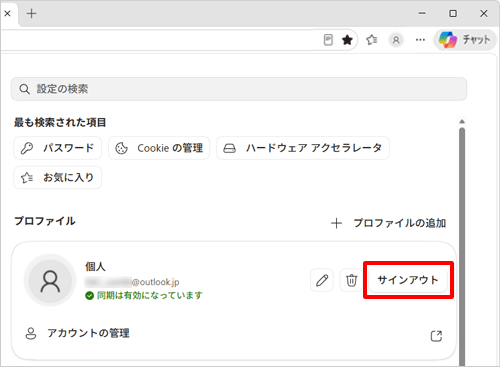Click the pencil edit profile icon
500x367 pixels.
pos(322,280)
